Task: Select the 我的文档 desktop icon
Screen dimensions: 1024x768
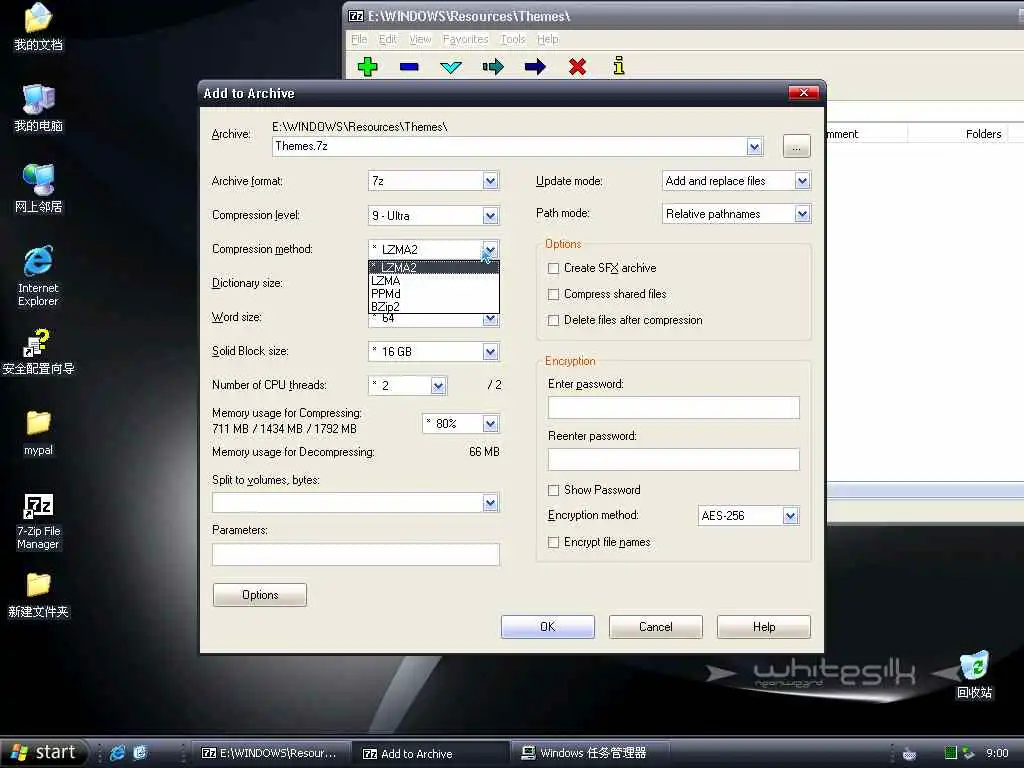Action: coord(38,27)
